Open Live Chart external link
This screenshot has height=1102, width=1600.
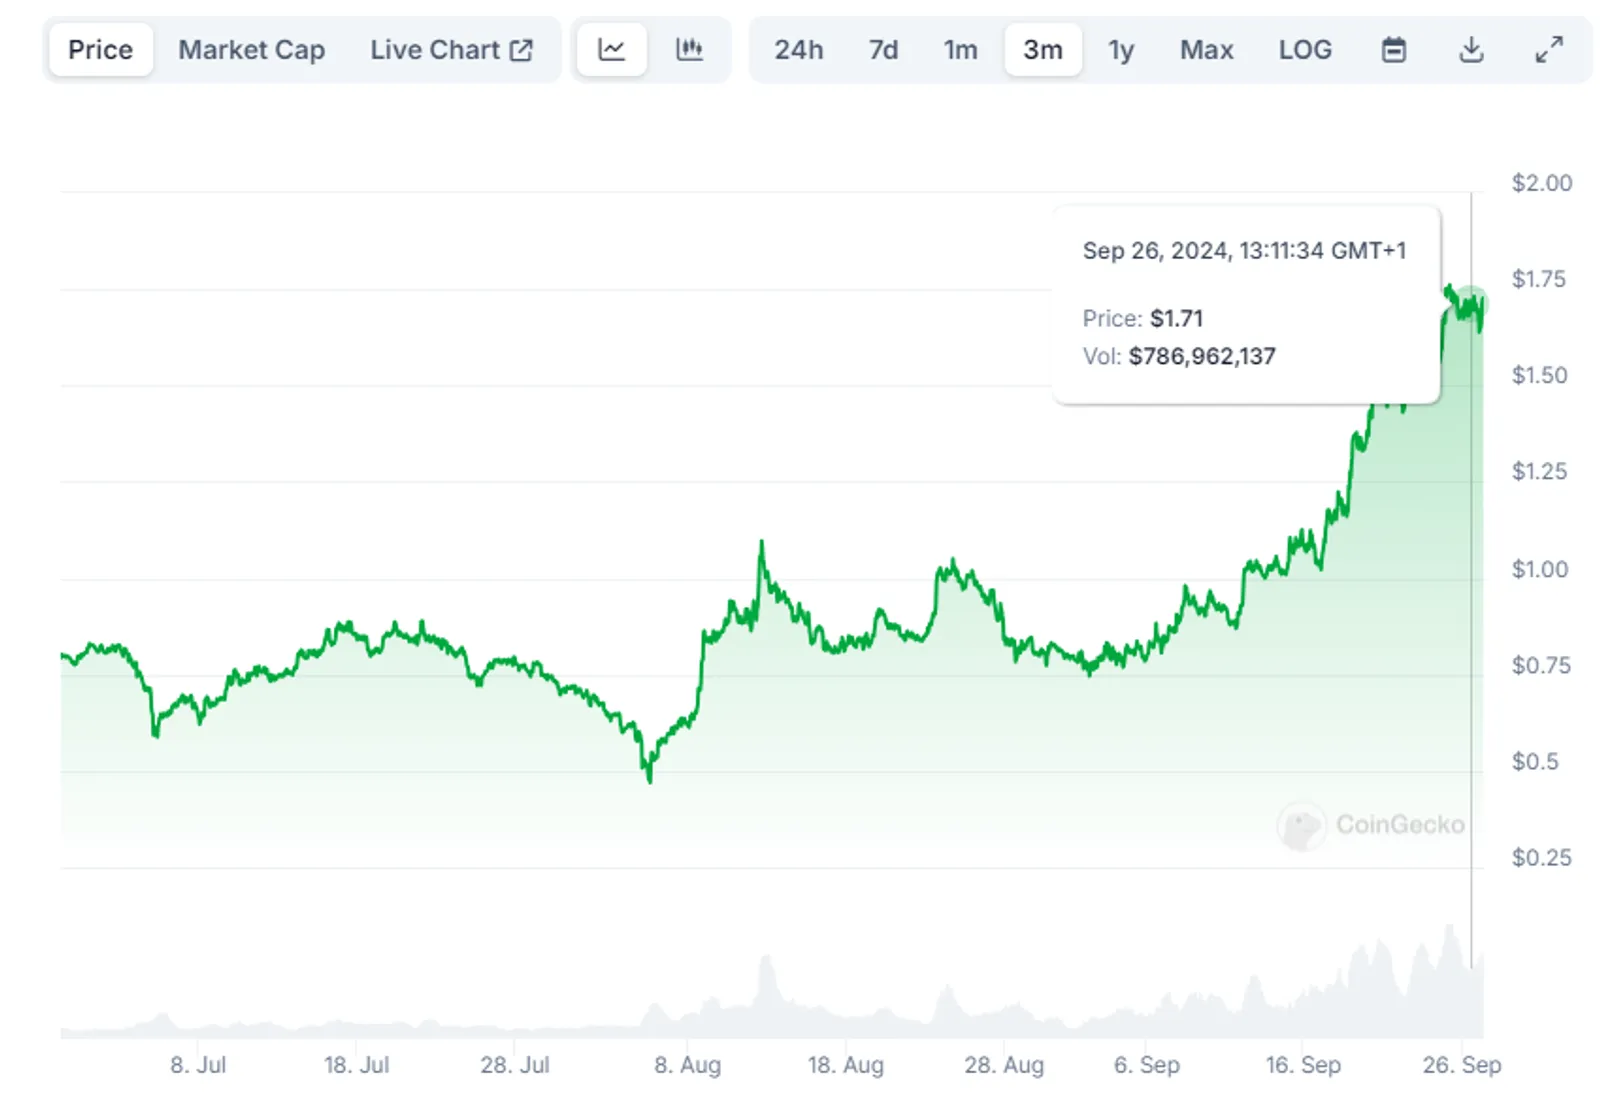click(451, 49)
